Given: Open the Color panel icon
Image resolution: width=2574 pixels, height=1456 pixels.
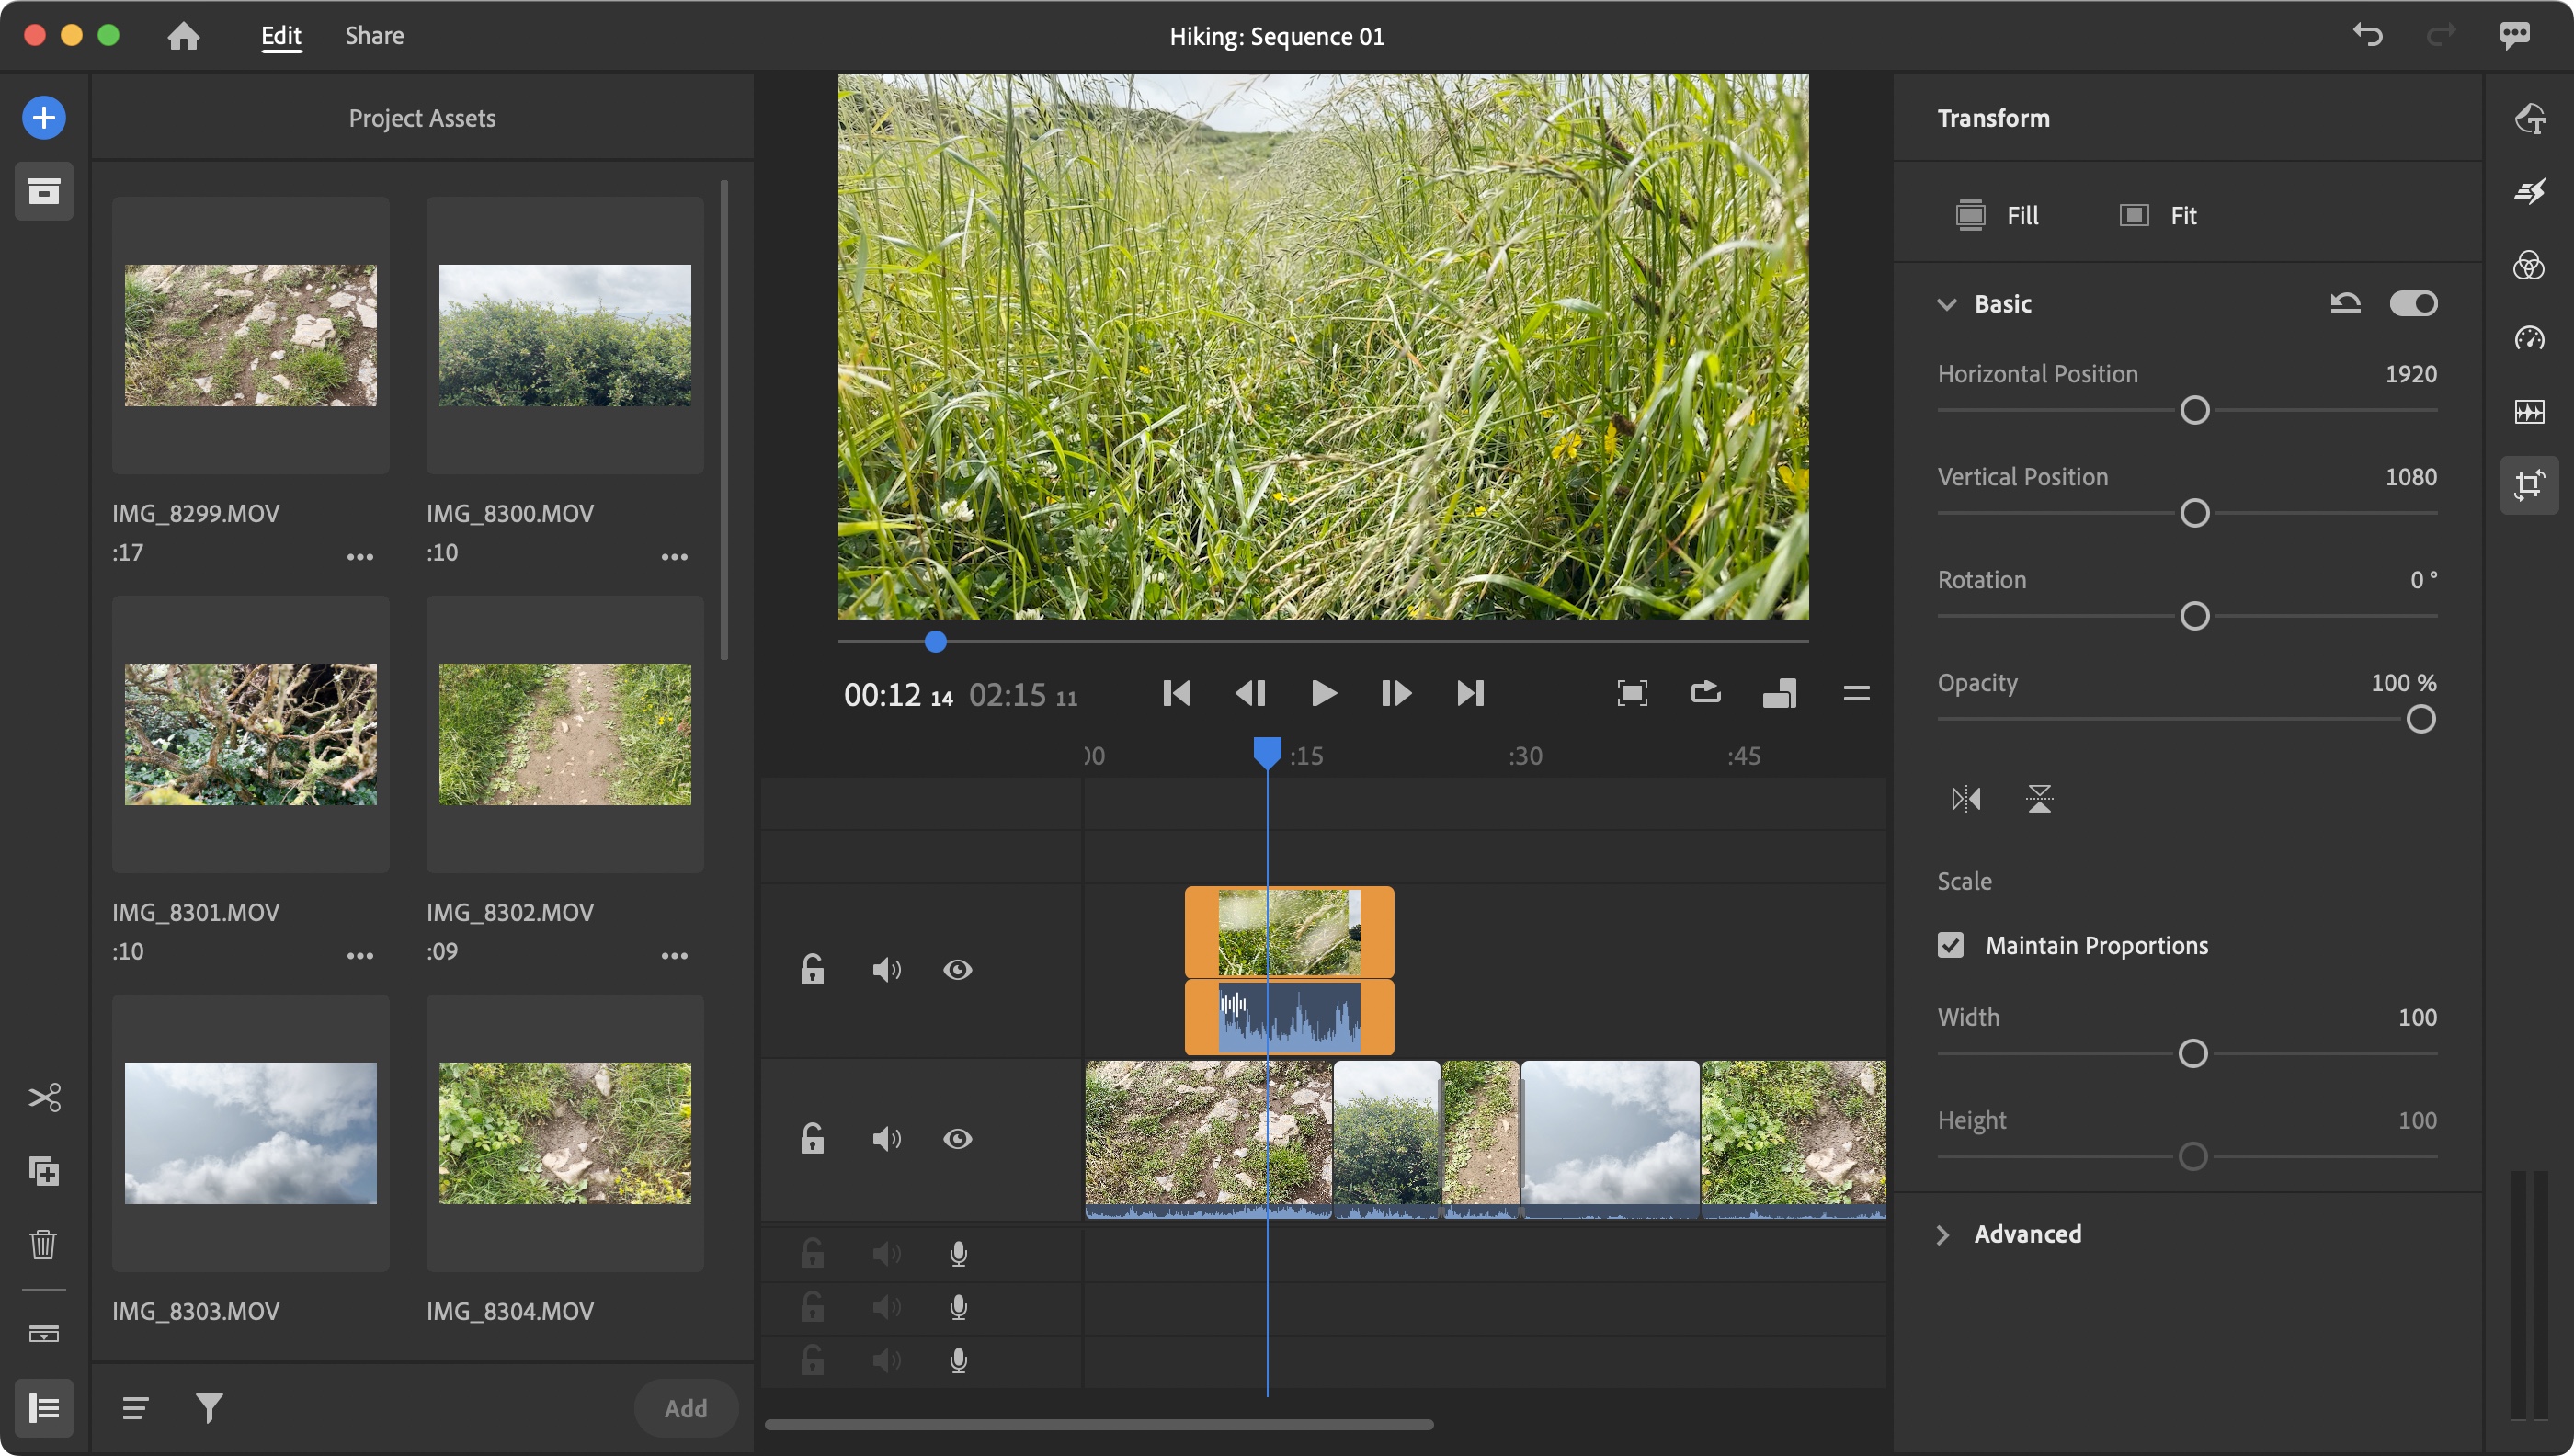Looking at the screenshot, I should click(2529, 265).
